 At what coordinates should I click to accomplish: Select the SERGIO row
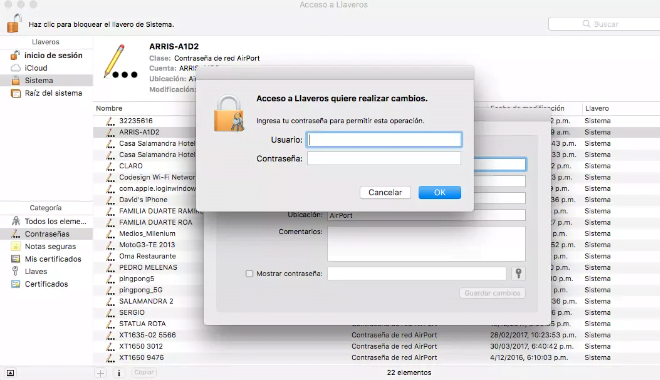[x=377, y=312]
